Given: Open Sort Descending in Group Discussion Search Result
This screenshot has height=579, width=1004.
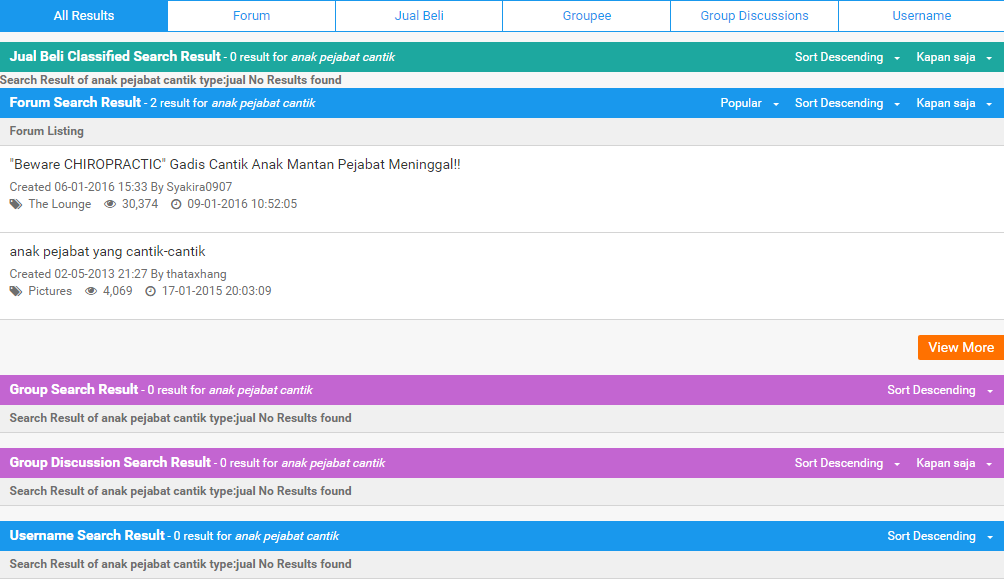Looking at the screenshot, I should pos(847,463).
